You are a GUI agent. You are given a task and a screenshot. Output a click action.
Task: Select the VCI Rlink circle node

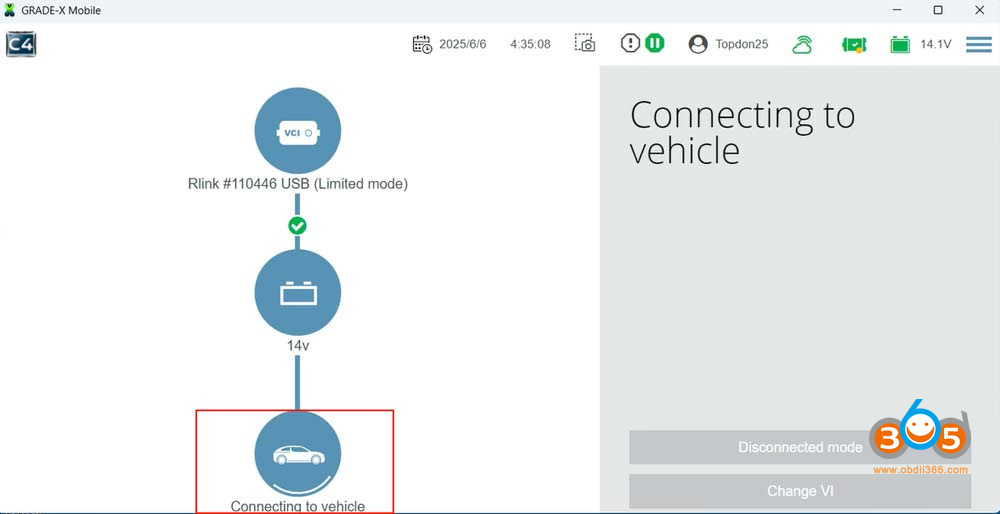pos(298,131)
